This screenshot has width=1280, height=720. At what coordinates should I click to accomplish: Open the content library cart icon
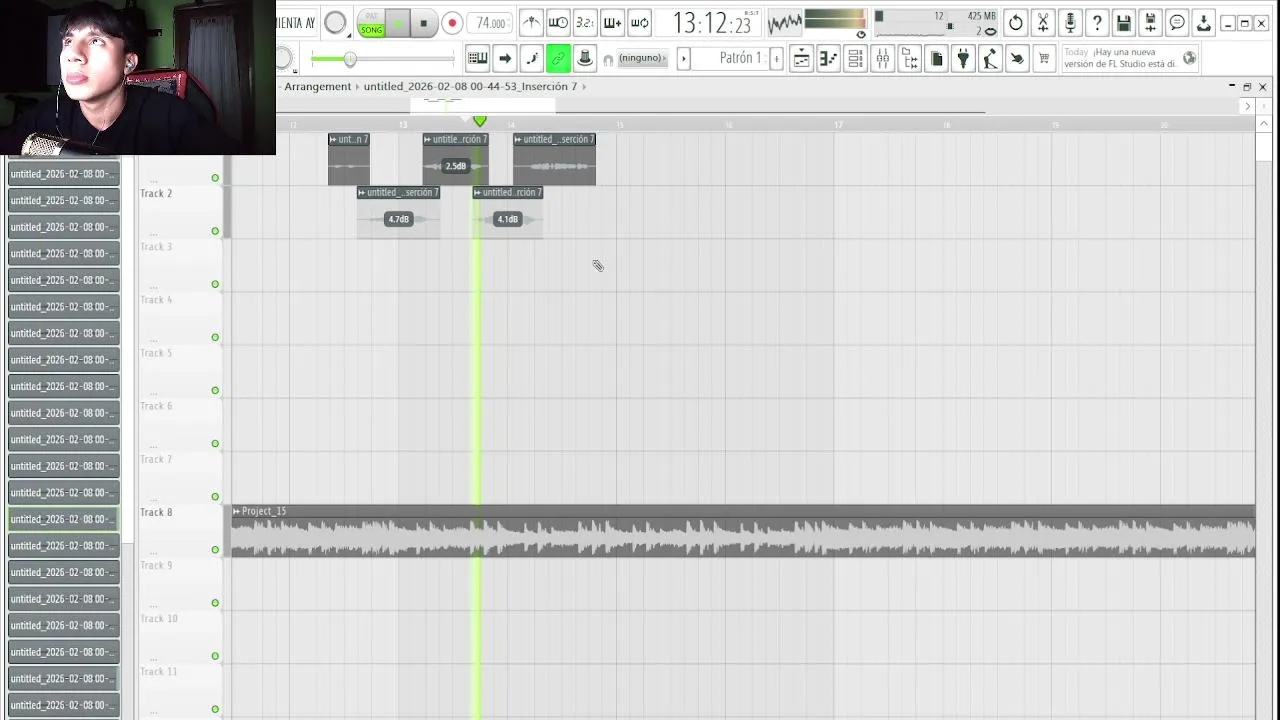(x=1044, y=59)
